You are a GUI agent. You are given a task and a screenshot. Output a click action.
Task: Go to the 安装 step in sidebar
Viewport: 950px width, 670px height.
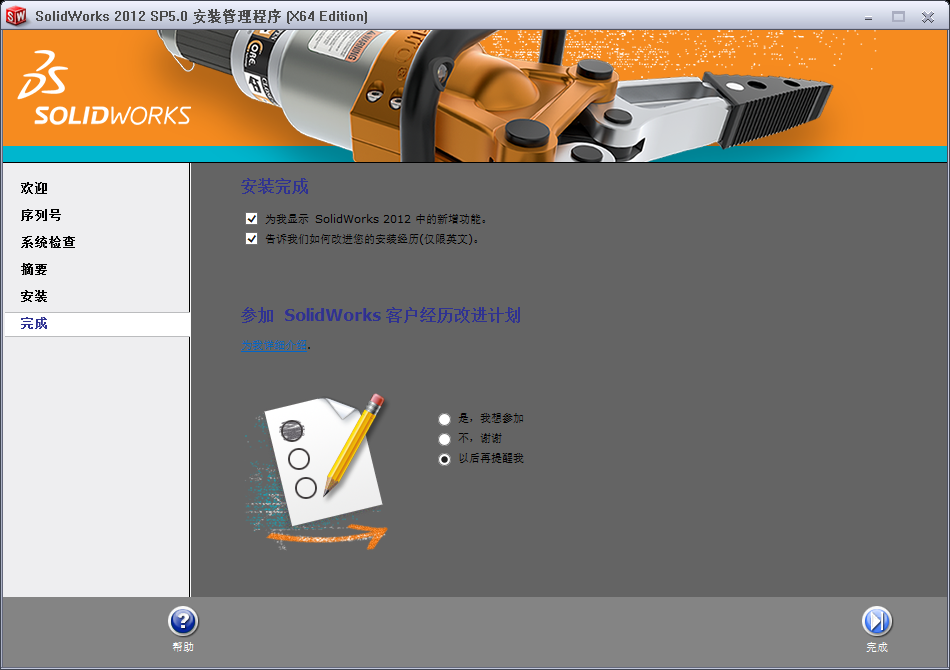click(x=34, y=296)
